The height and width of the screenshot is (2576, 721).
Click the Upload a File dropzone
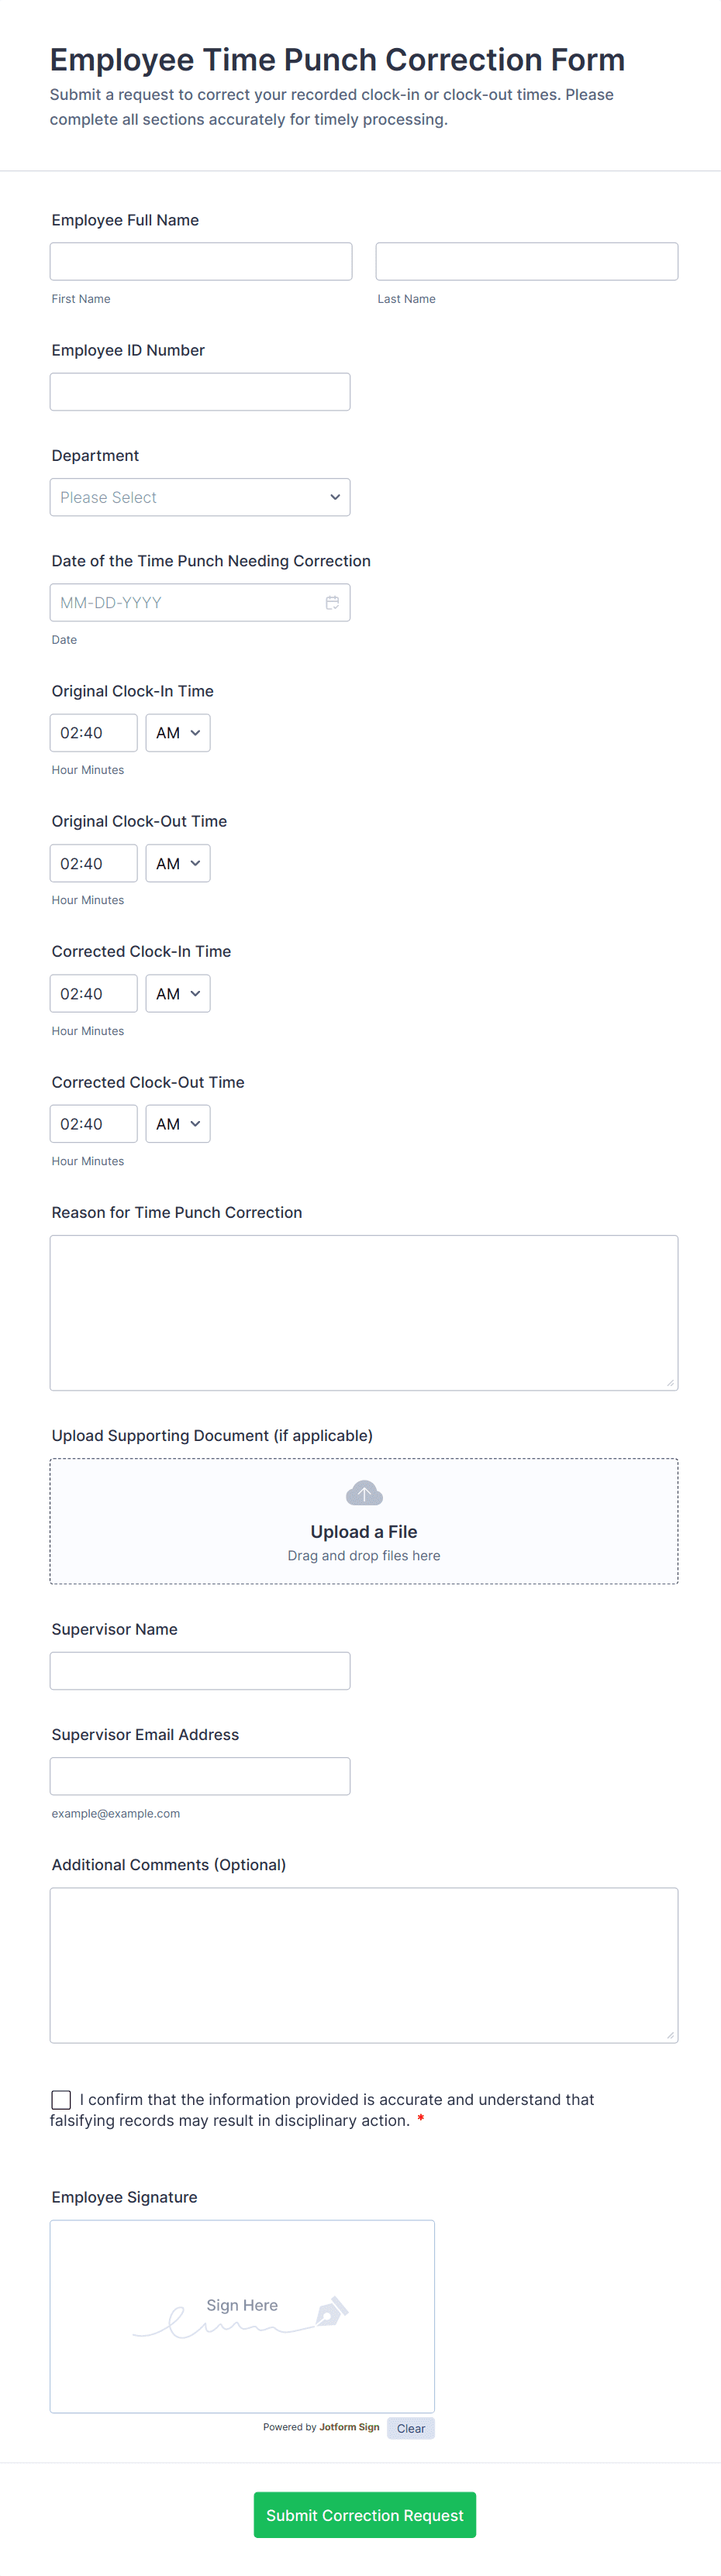(x=363, y=1531)
